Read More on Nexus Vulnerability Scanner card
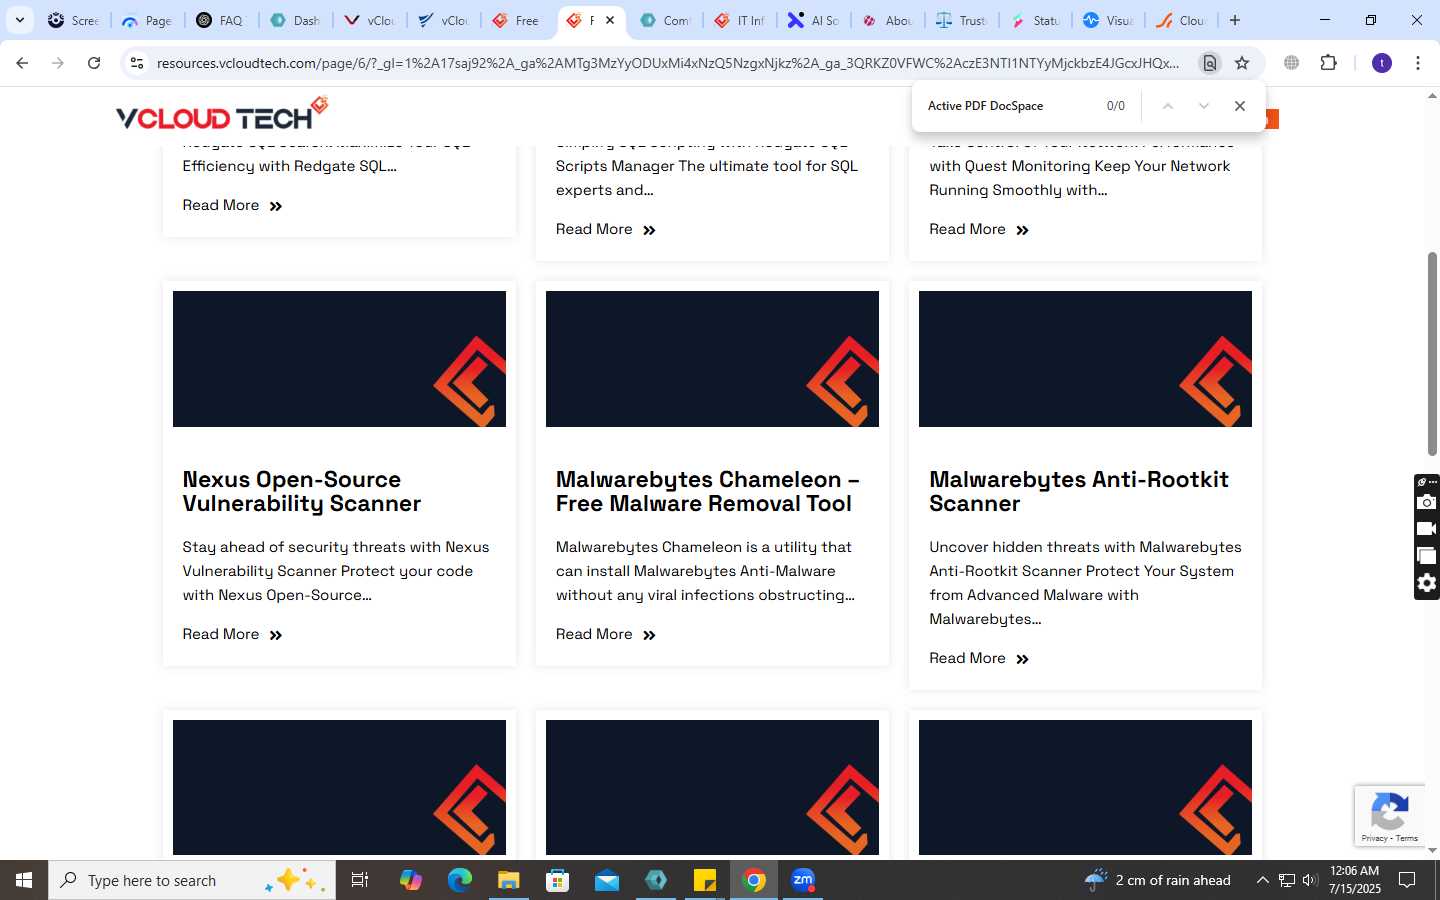This screenshot has height=900, width=1440. [x=232, y=634]
